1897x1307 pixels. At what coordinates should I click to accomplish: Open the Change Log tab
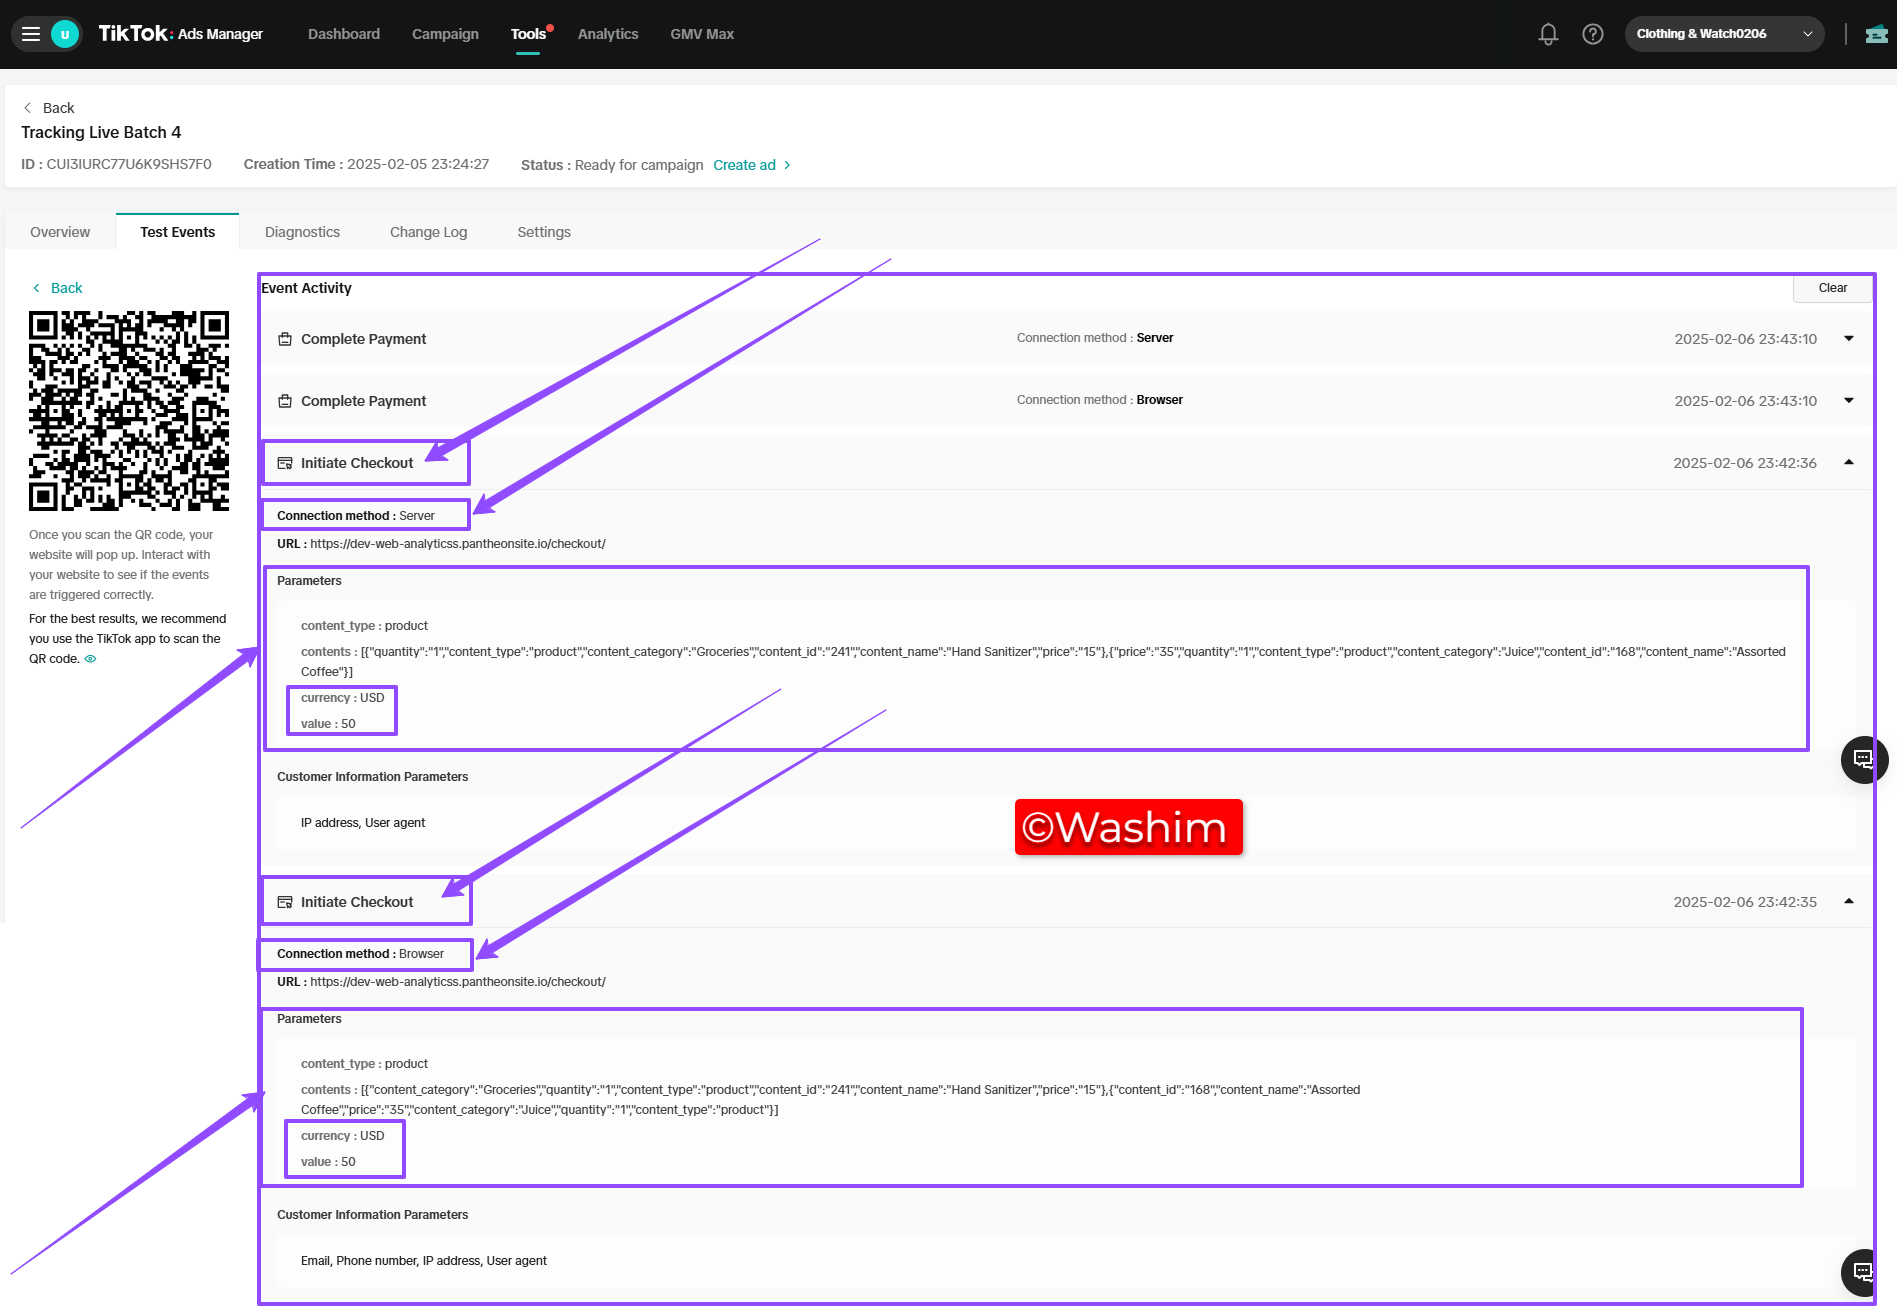click(428, 232)
